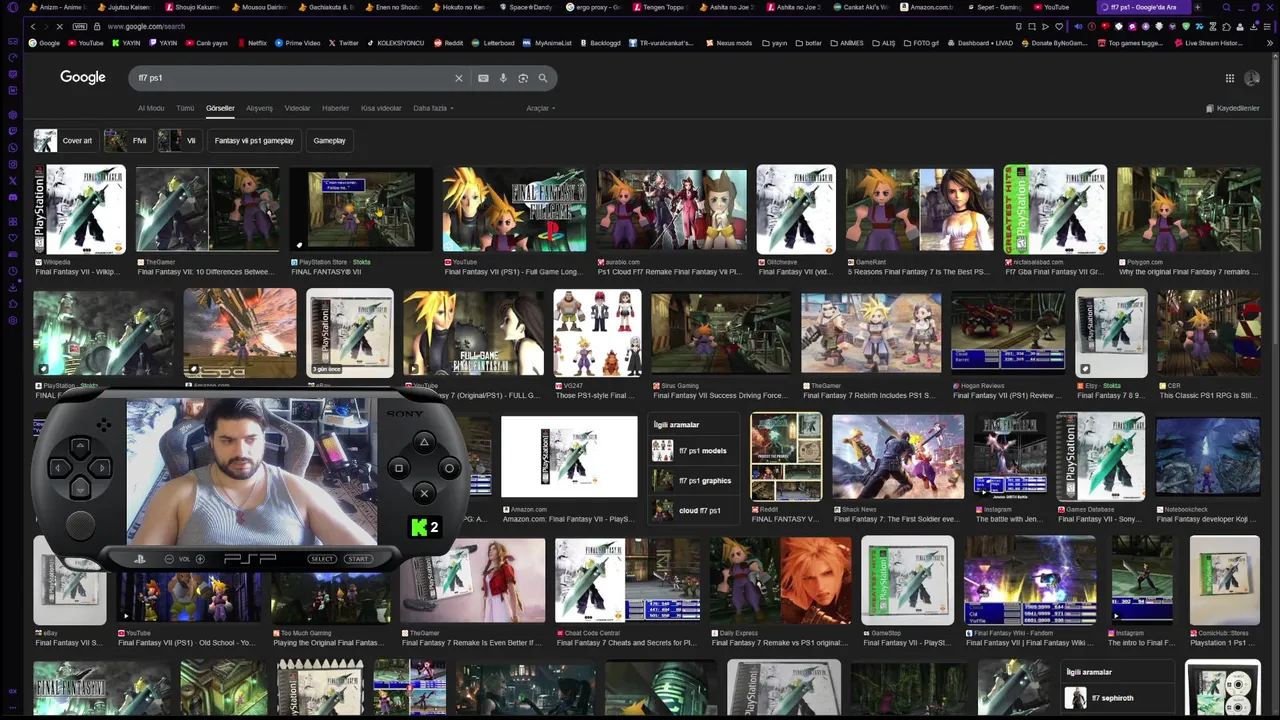Open the Letterboxd bookmark
The height and width of the screenshot is (720, 1280).
click(493, 43)
